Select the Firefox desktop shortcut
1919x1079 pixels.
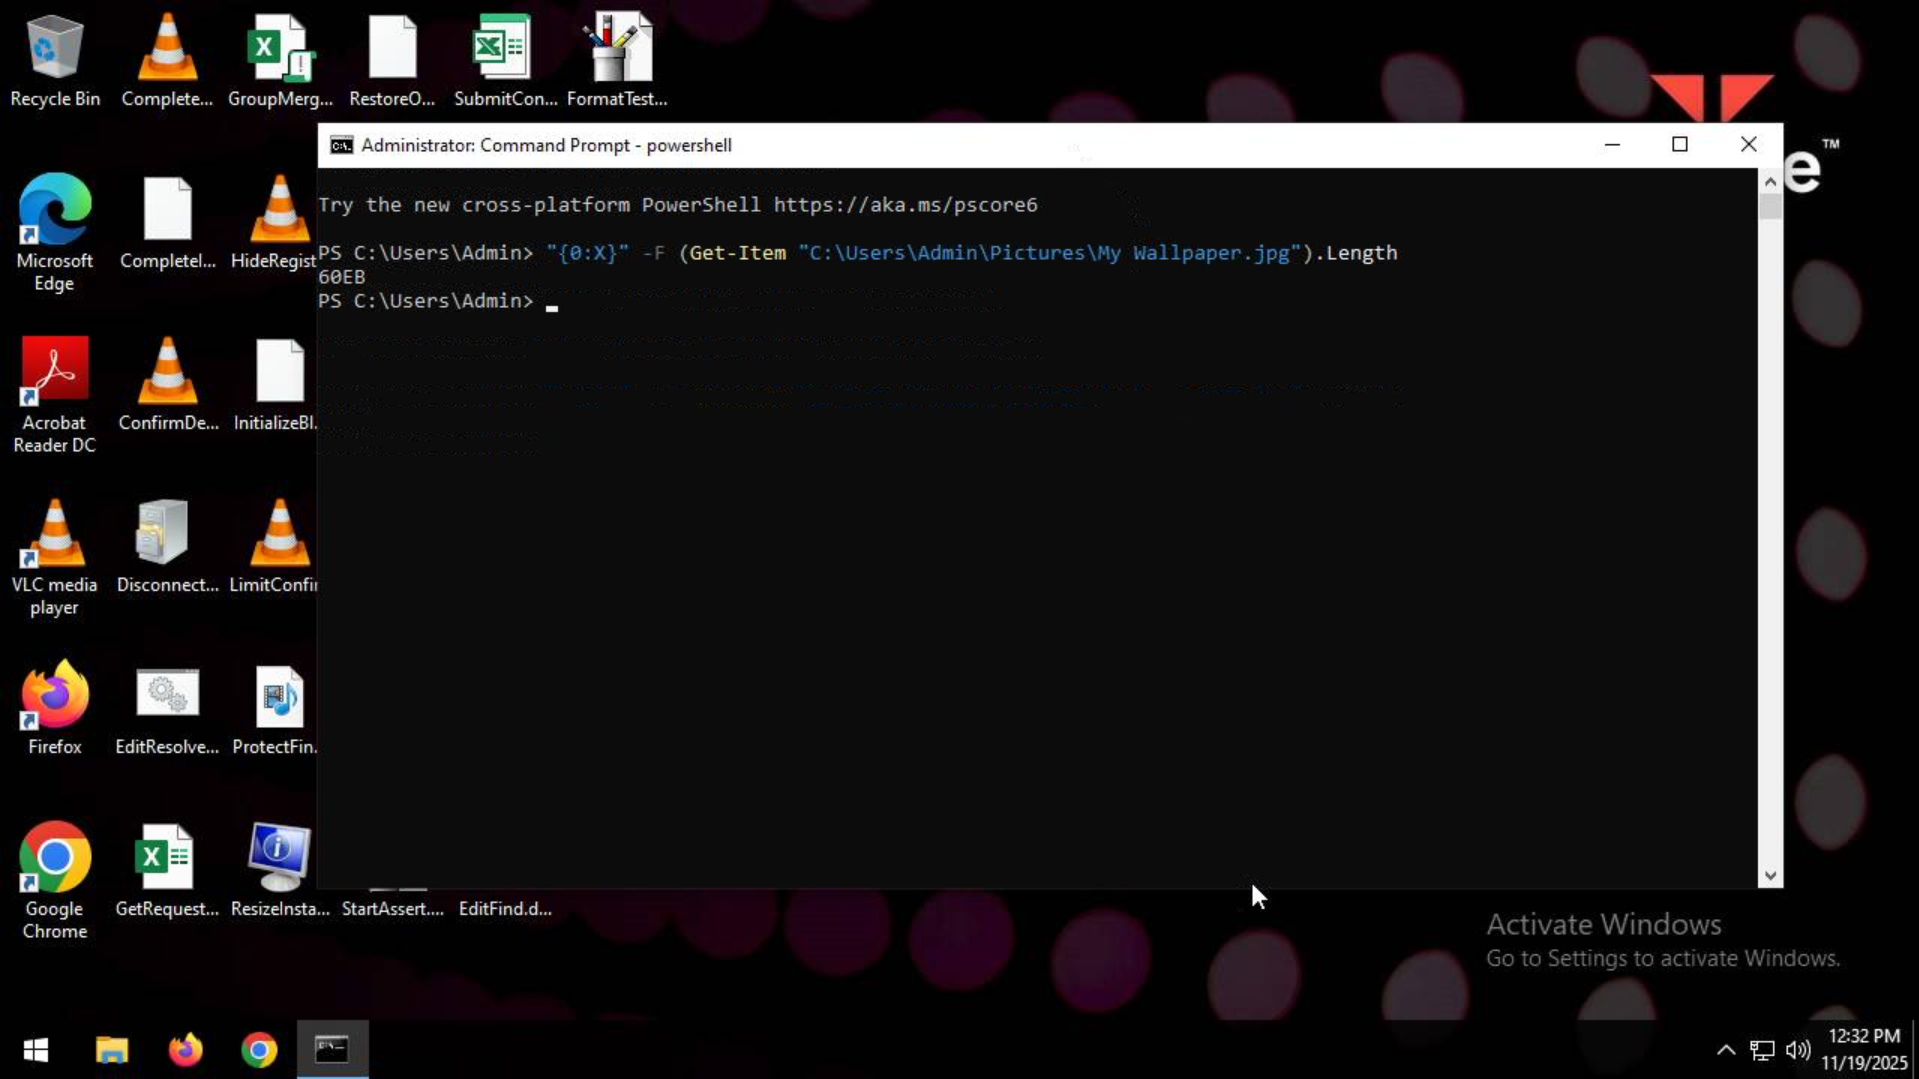55,708
